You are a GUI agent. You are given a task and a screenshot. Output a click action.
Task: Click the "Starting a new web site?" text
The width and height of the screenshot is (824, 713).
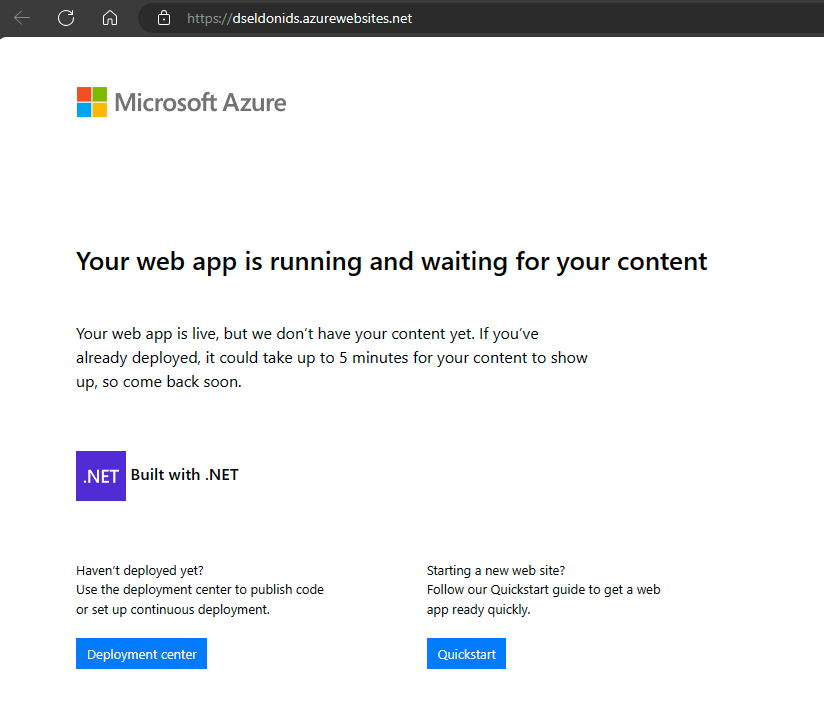[496, 571]
